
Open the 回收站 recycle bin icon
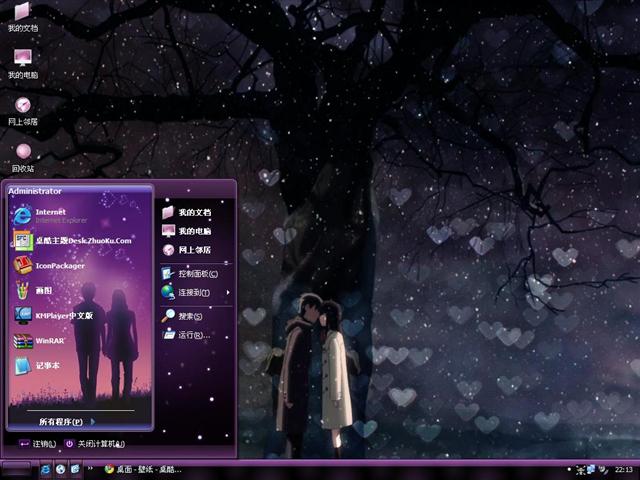[23, 158]
